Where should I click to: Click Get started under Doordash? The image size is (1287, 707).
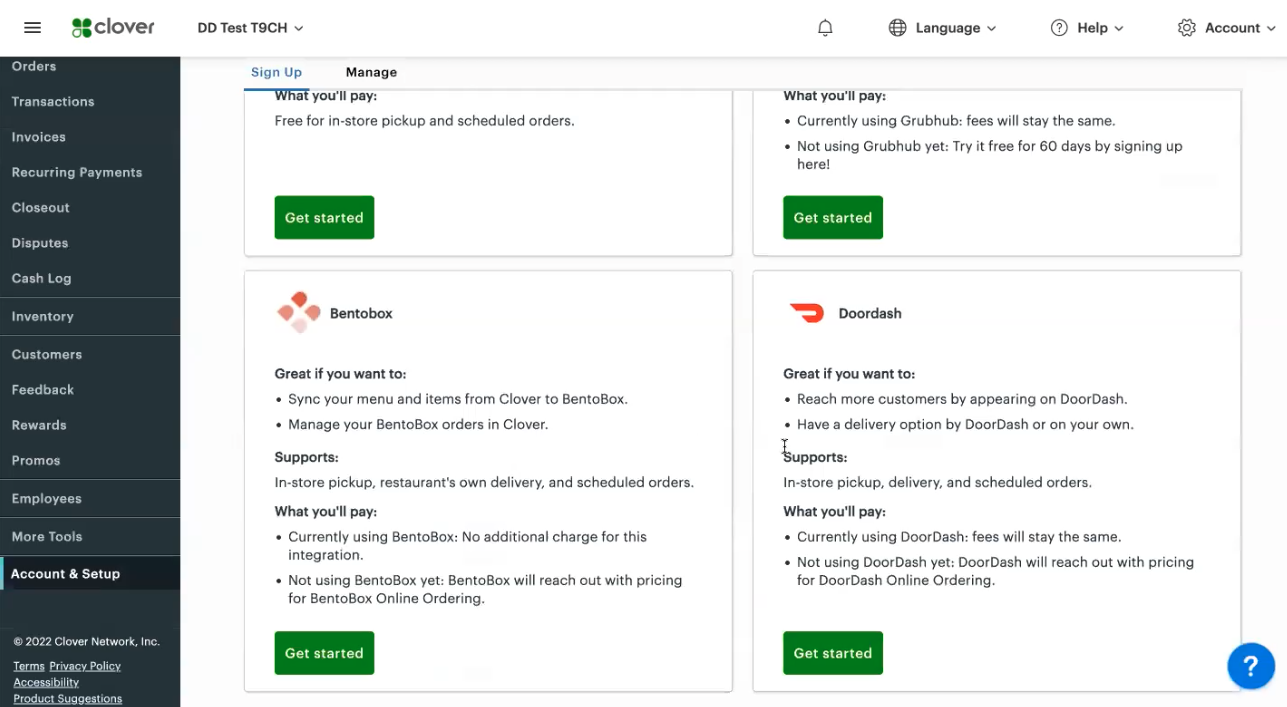(832, 652)
